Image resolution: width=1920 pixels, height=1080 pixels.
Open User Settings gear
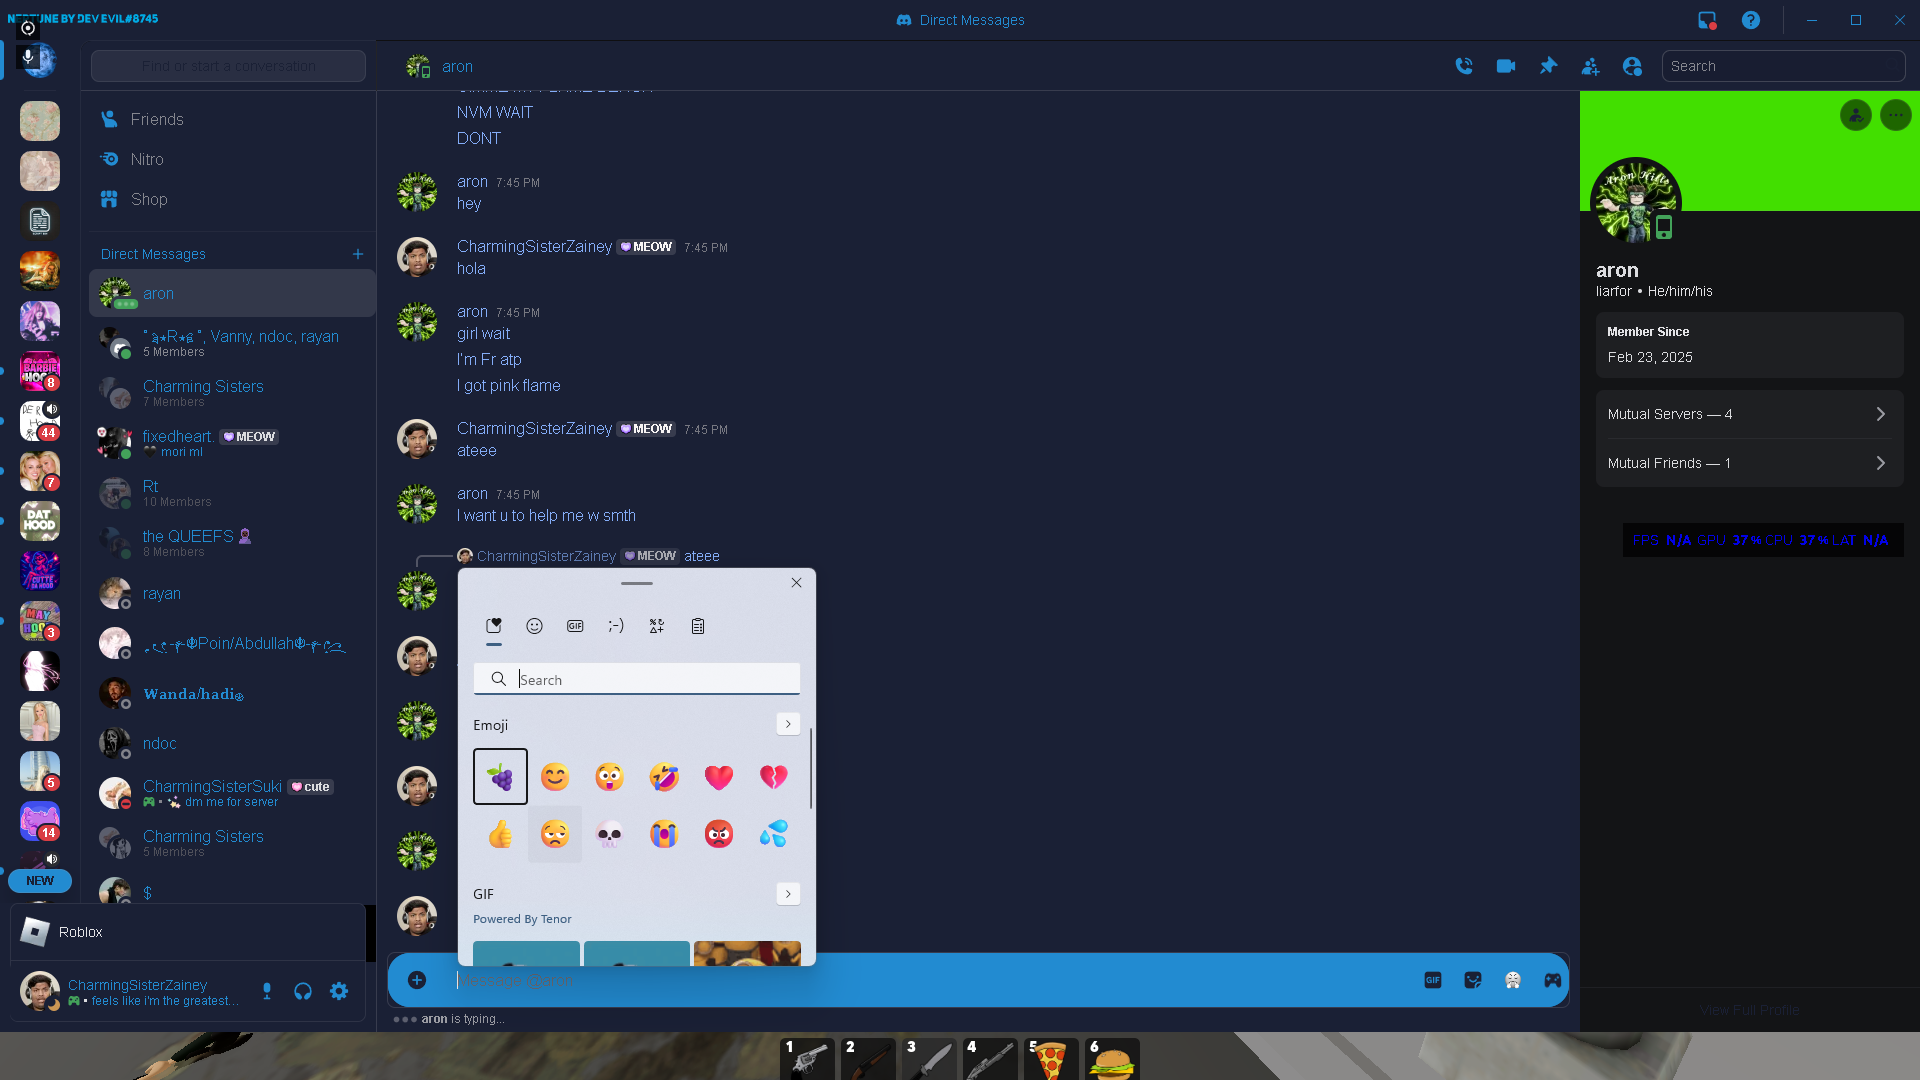339,991
